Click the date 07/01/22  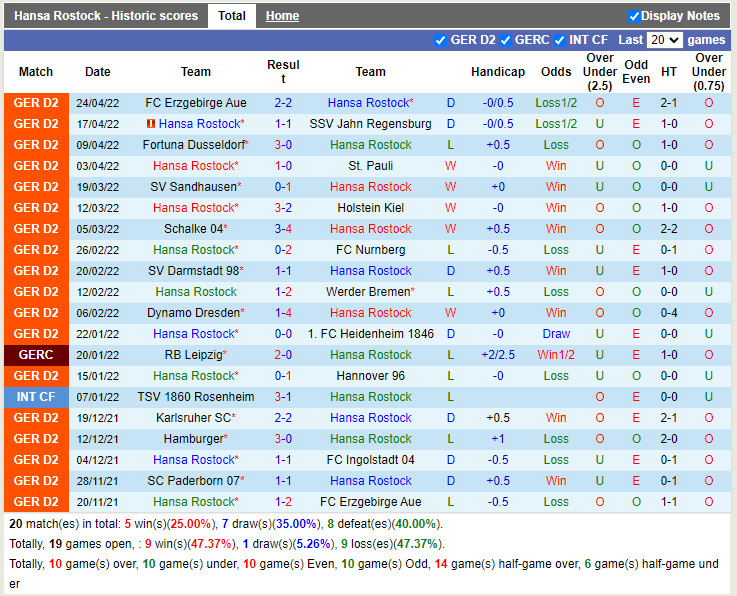(97, 397)
